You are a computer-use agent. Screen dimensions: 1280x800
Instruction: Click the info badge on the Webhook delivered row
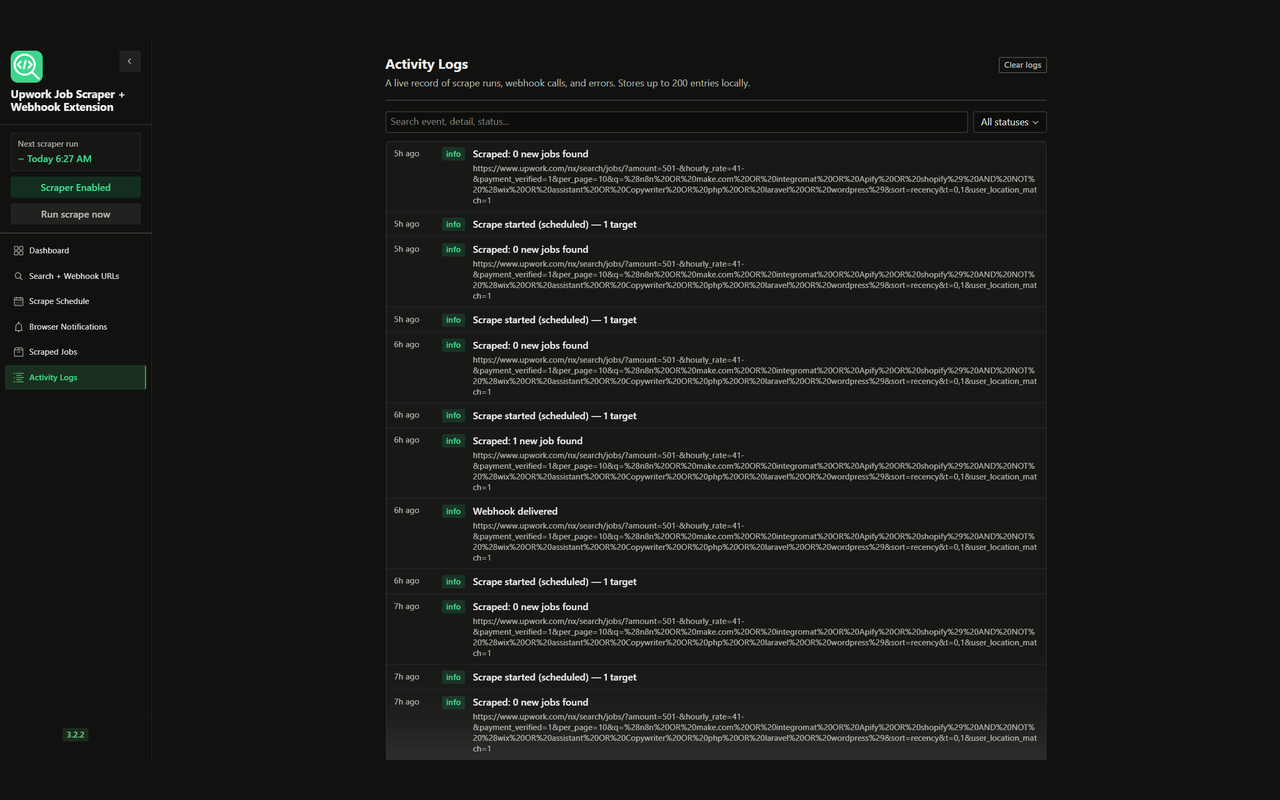point(454,511)
